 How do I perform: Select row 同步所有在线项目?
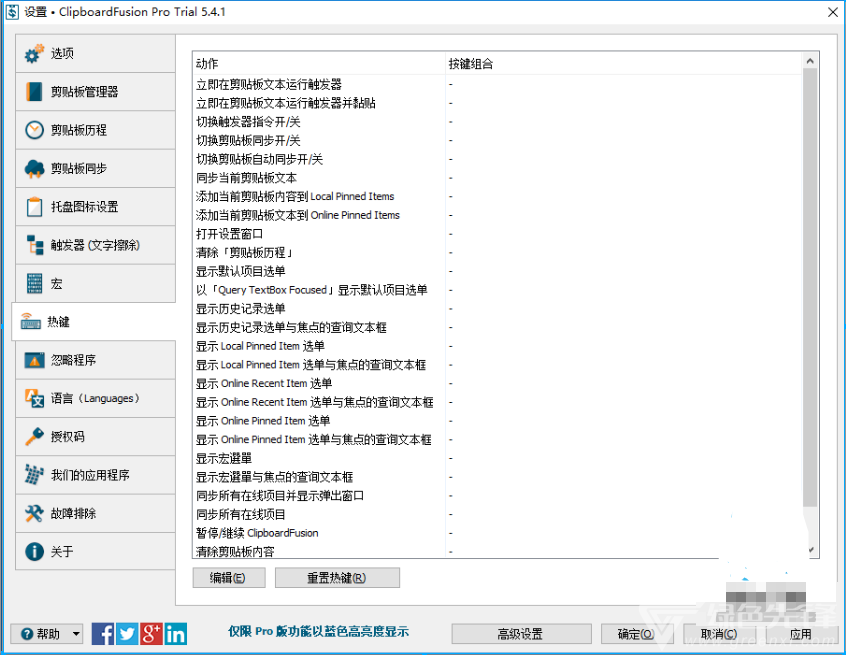[x=497, y=515]
